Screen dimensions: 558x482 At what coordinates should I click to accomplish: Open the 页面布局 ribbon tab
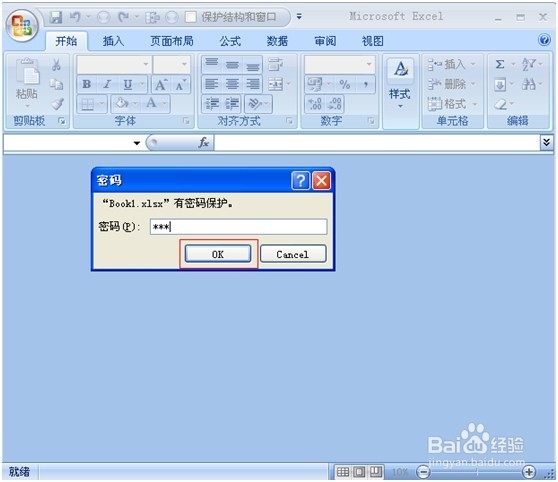point(172,41)
